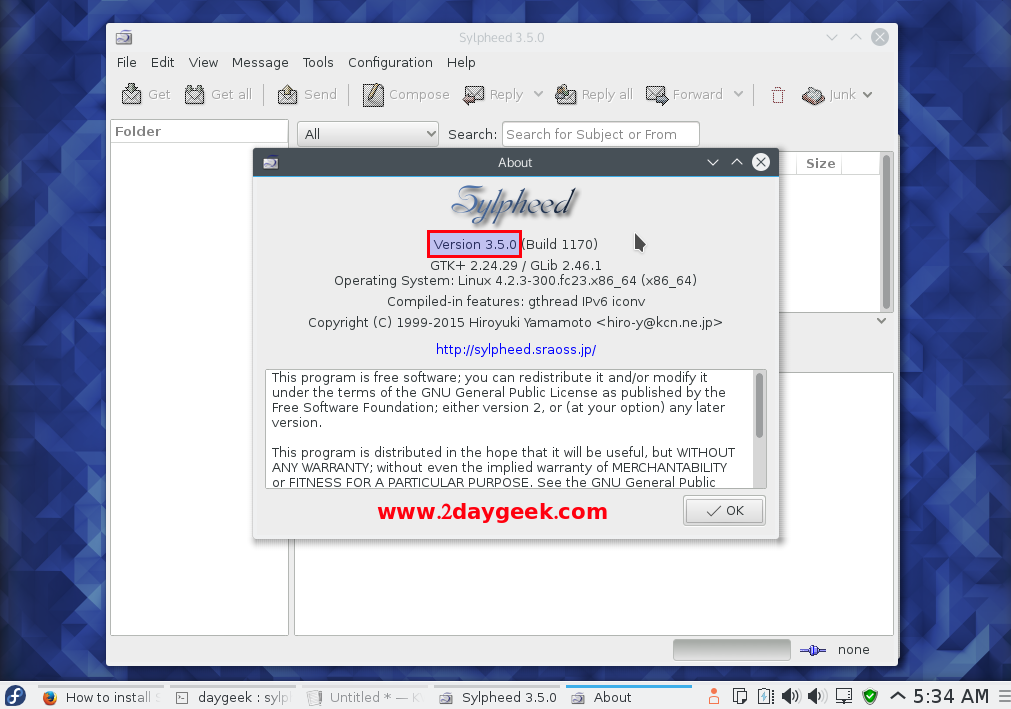
Task: Click the Sylpheed main window title icon
Action: tap(124, 37)
